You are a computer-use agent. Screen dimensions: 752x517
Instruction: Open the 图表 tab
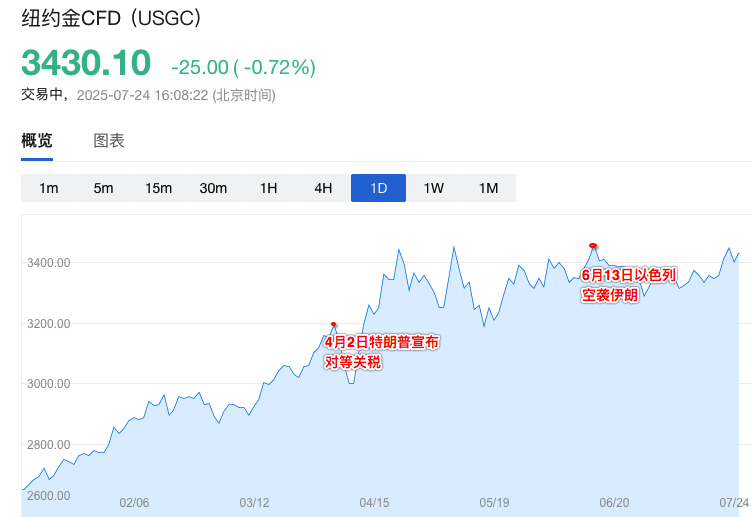109,141
